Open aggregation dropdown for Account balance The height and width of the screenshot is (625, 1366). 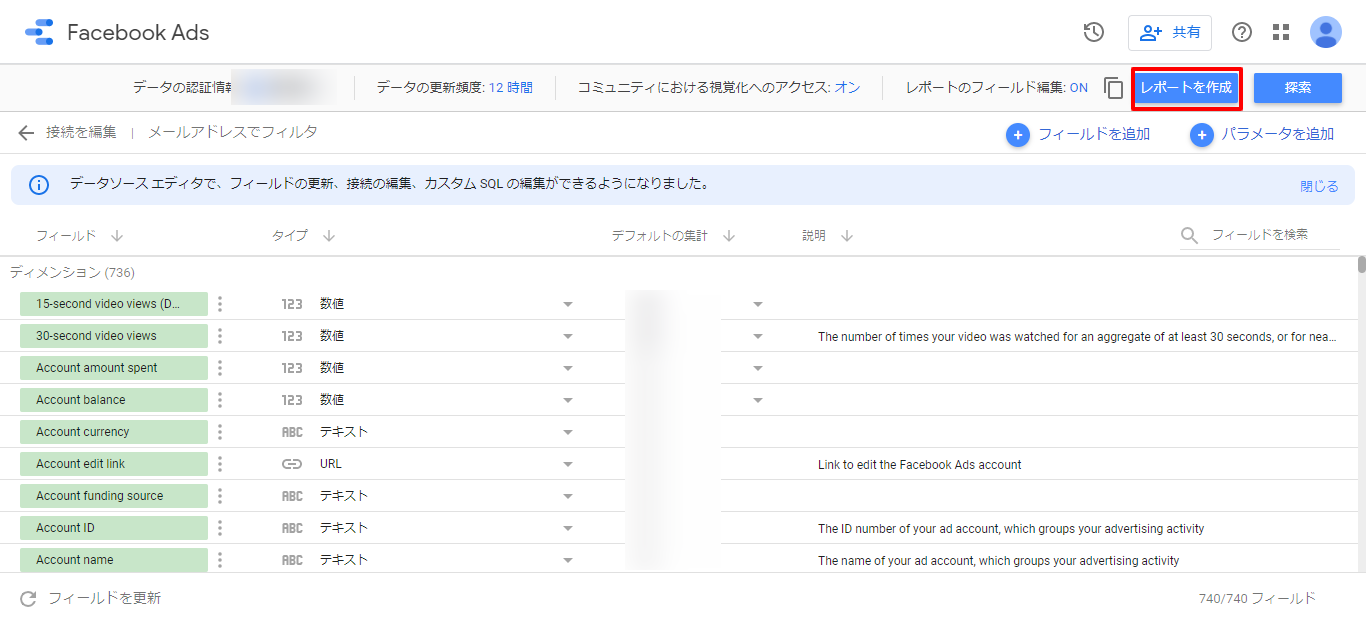[758, 400]
